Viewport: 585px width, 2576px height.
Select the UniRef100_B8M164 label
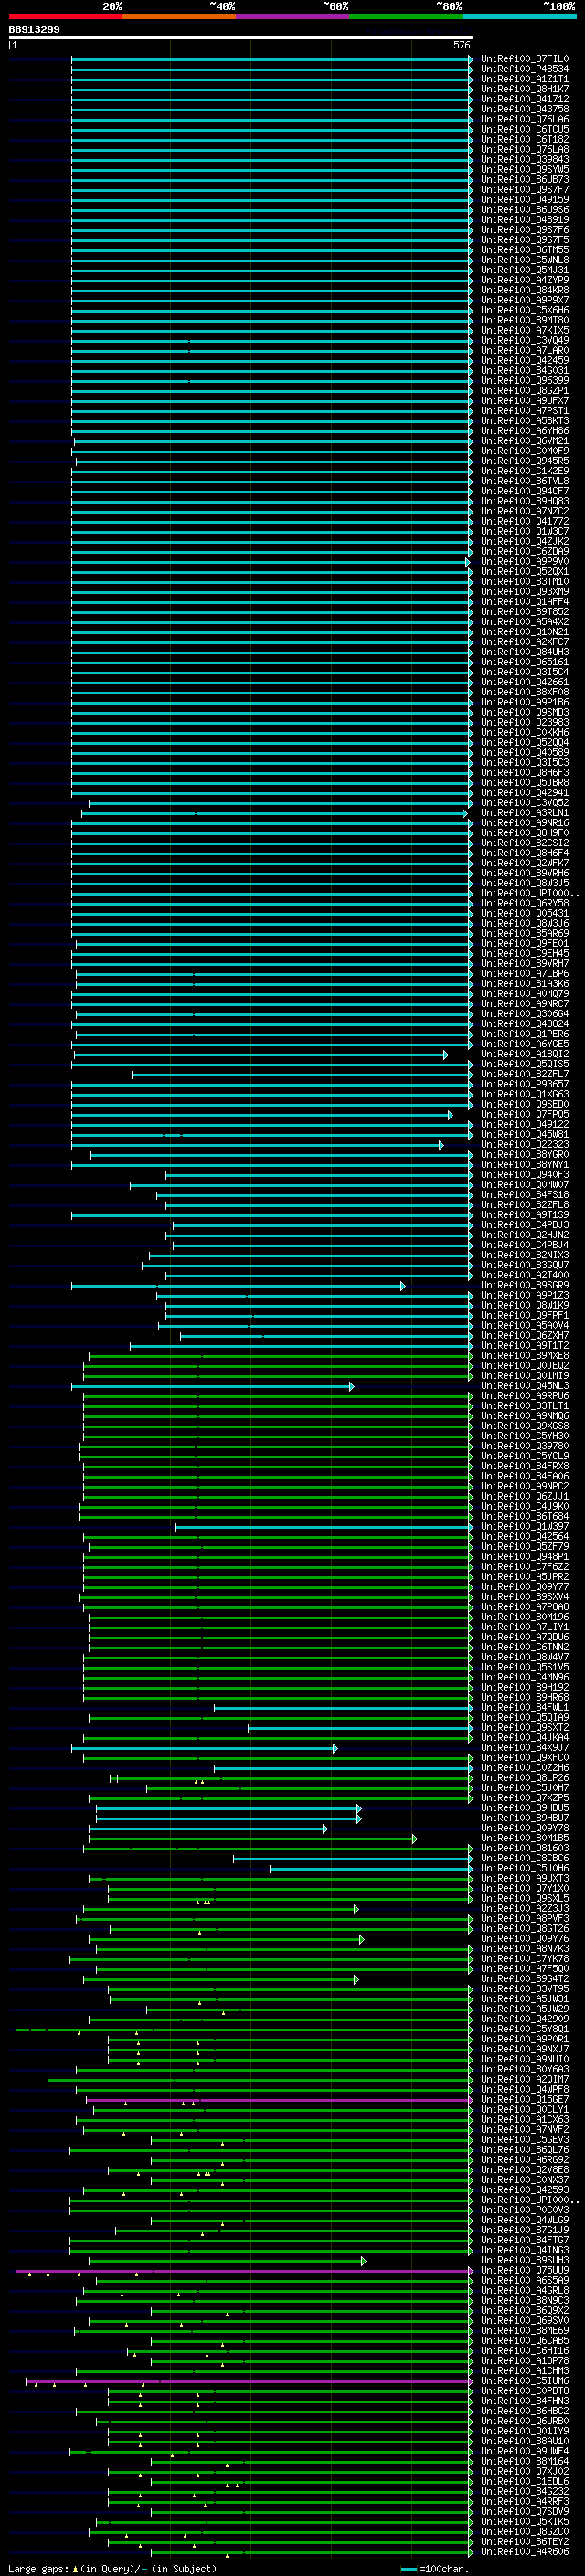tap(524, 2461)
